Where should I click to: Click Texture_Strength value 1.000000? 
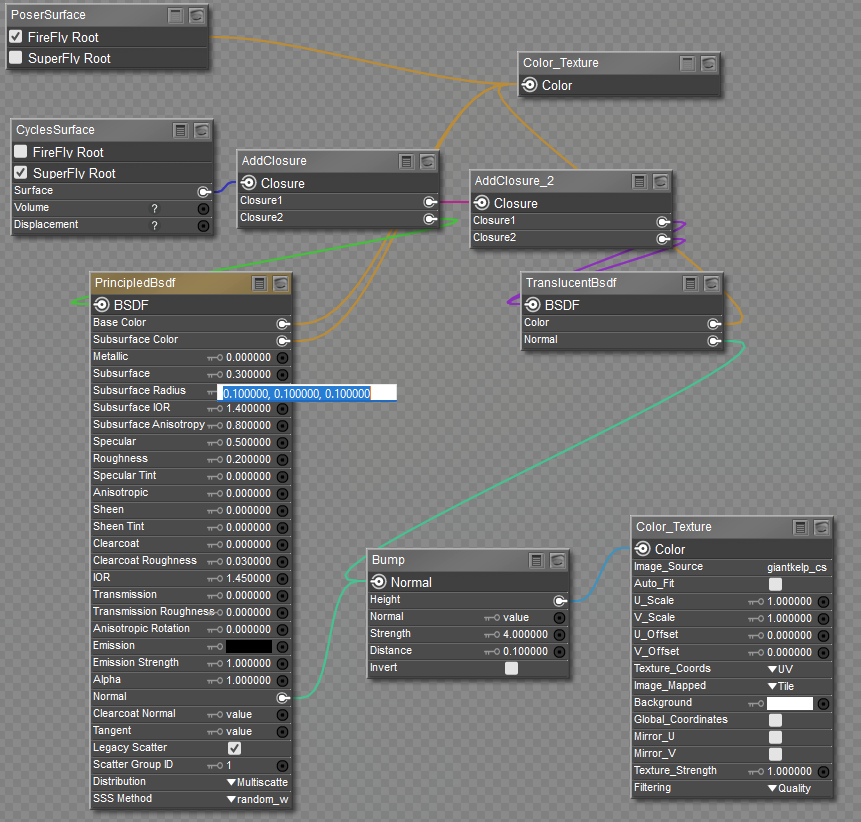click(x=790, y=771)
